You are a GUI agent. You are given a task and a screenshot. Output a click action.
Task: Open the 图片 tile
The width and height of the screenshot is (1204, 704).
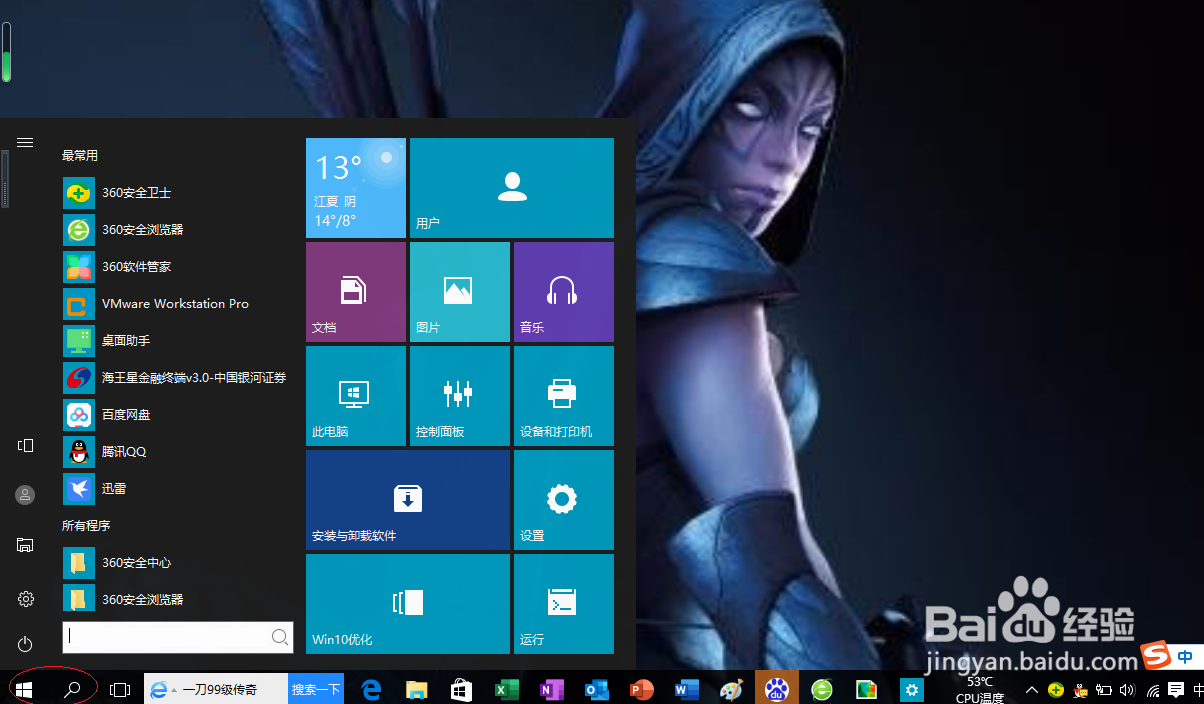[x=460, y=292]
